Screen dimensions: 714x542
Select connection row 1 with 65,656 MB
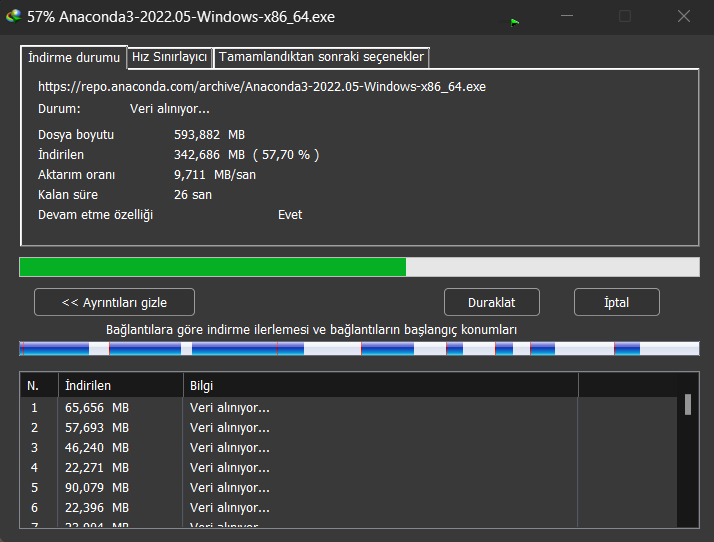(x=348, y=408)
